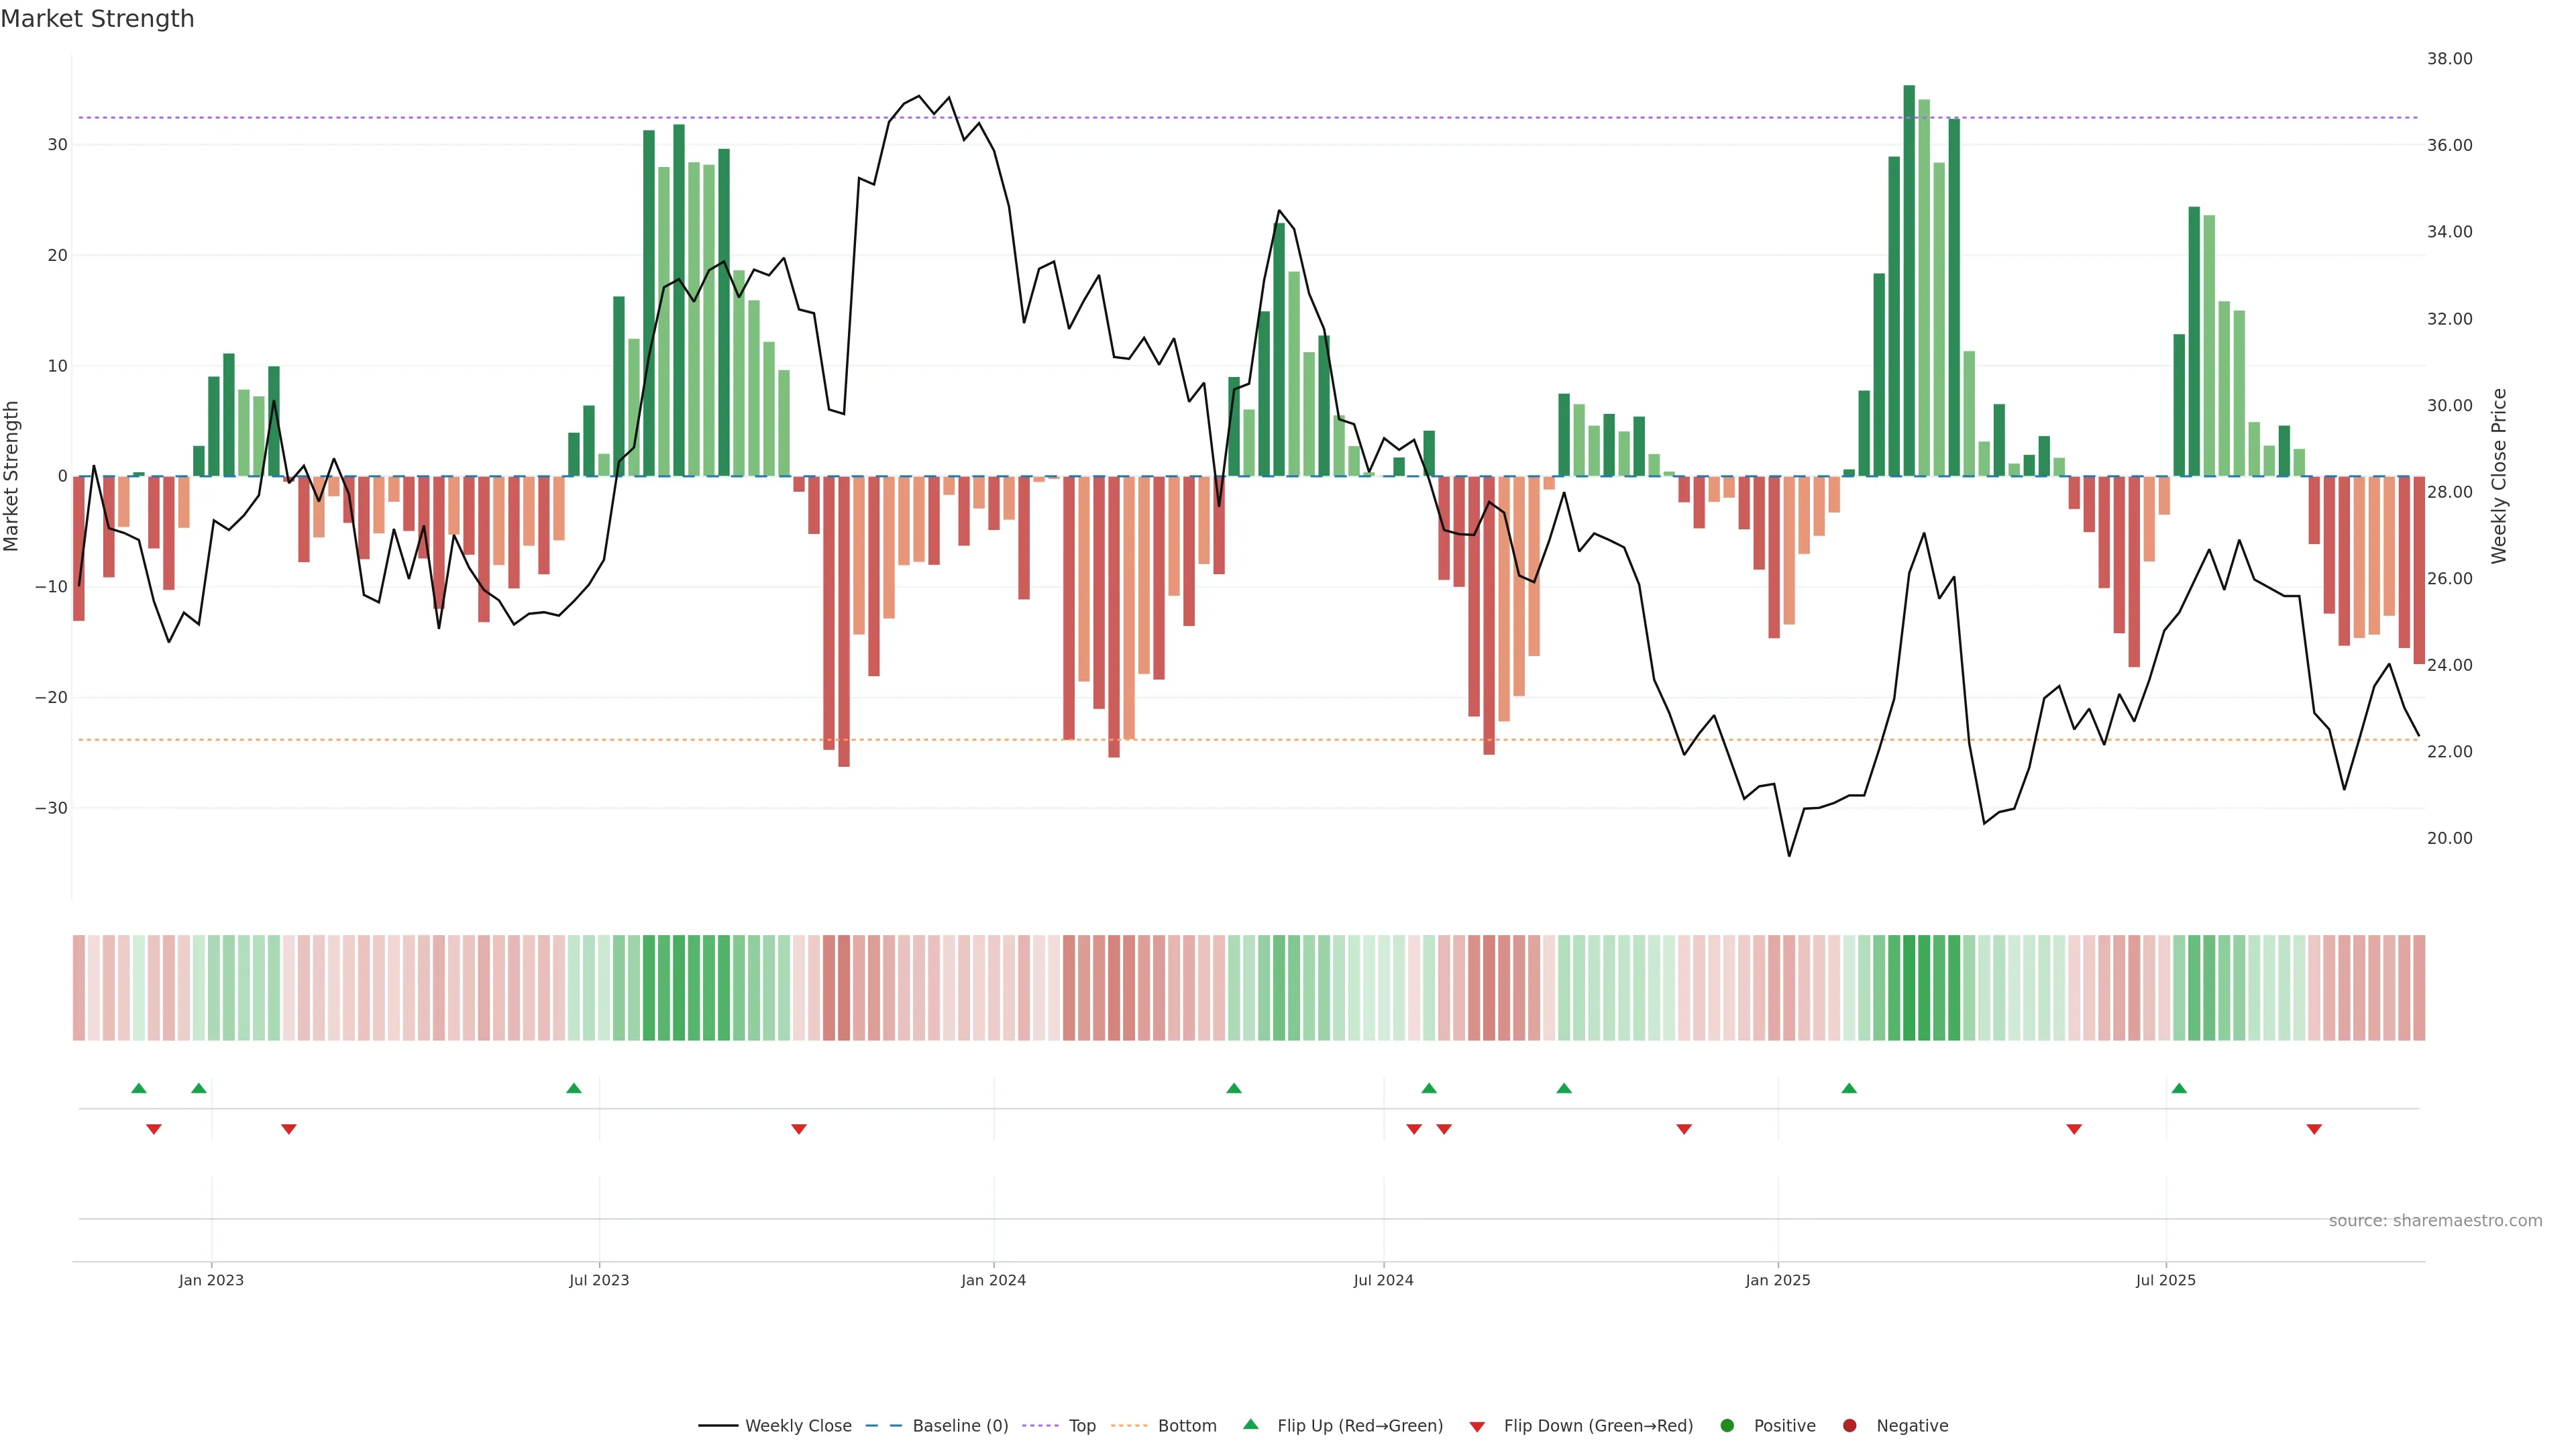This screenshot has height=1449, width=2576.
Task: Click the flip-up marker just after Jul 2025
Action: click(x=2179, y=1088)
